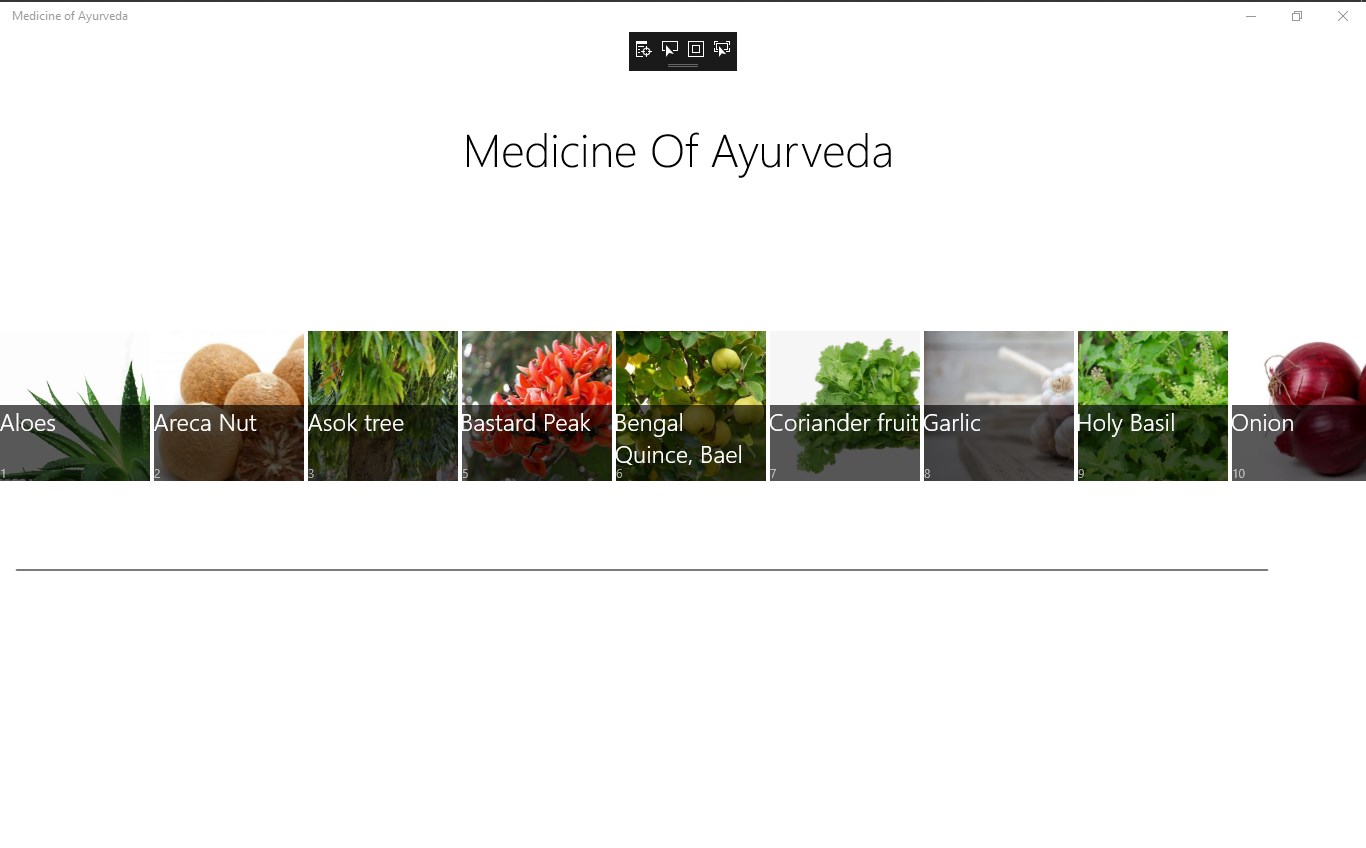Toggle track focused element icon
Screen dimensions: 1366x848
tap(722, 49)
